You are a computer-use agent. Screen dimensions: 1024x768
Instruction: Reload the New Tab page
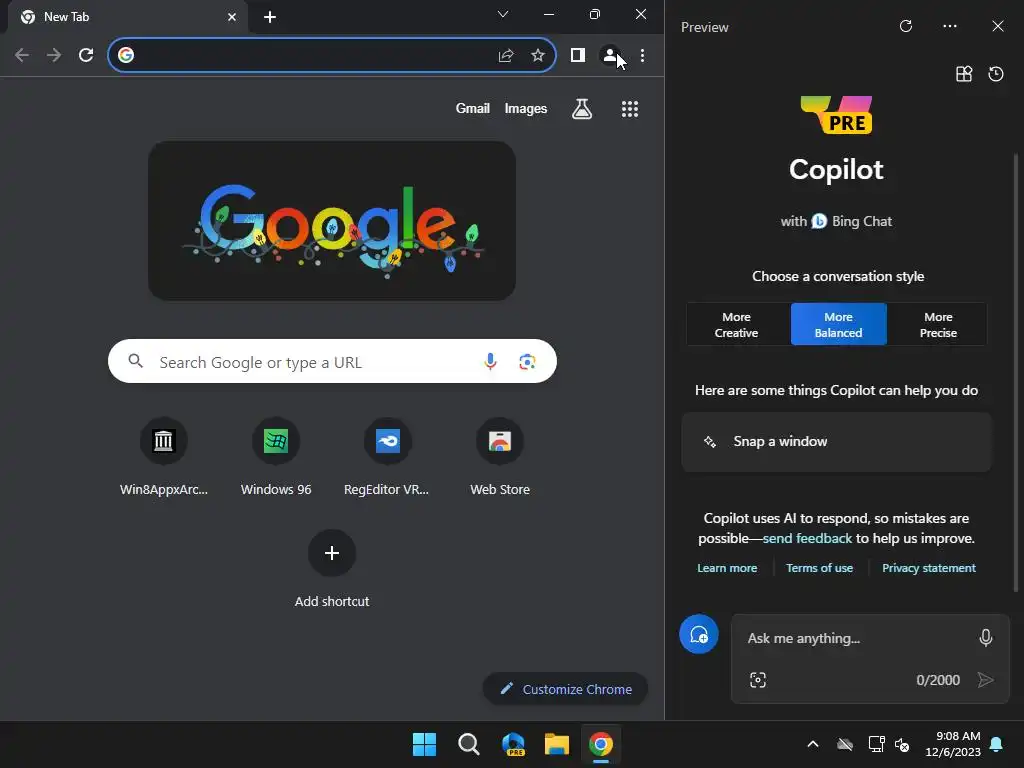86,56
